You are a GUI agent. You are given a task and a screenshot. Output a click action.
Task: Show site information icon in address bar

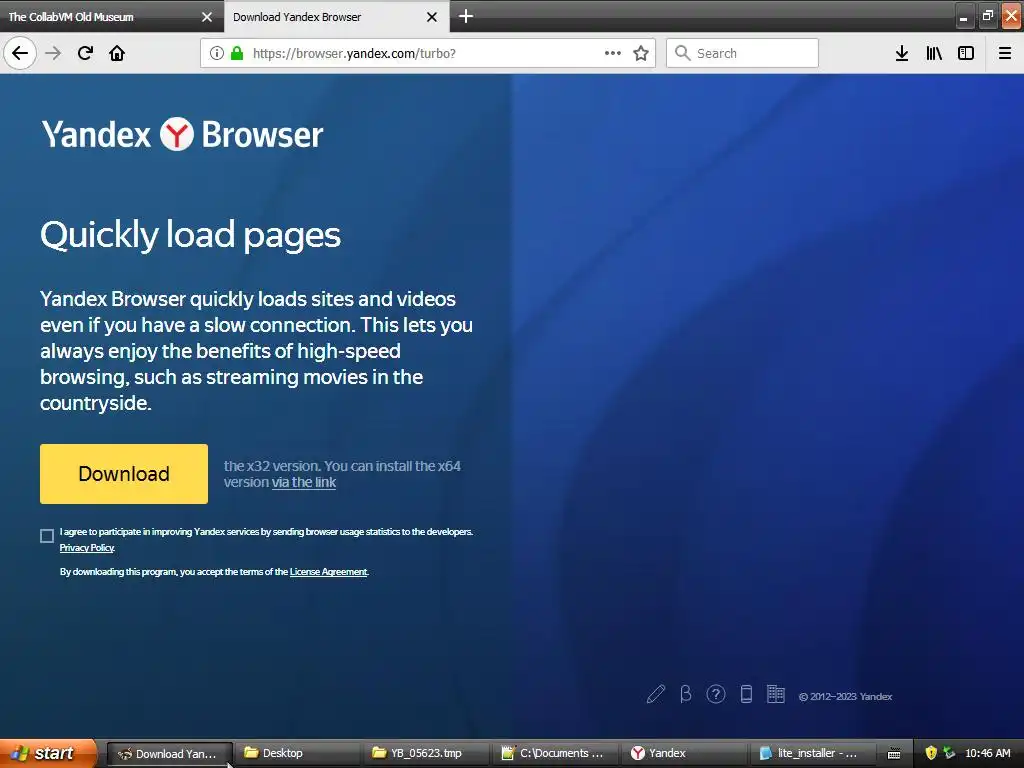[217, 53]
